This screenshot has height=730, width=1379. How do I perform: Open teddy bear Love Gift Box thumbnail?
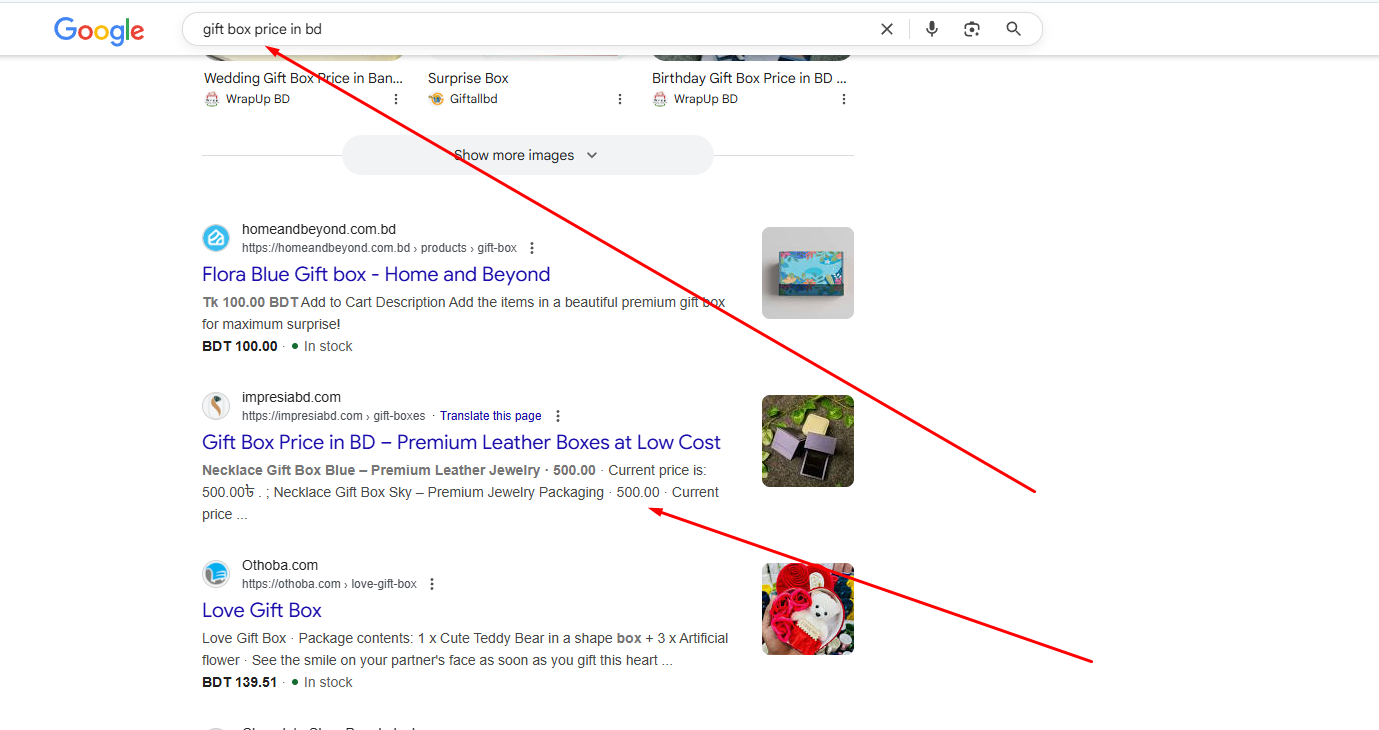(807, 609)
